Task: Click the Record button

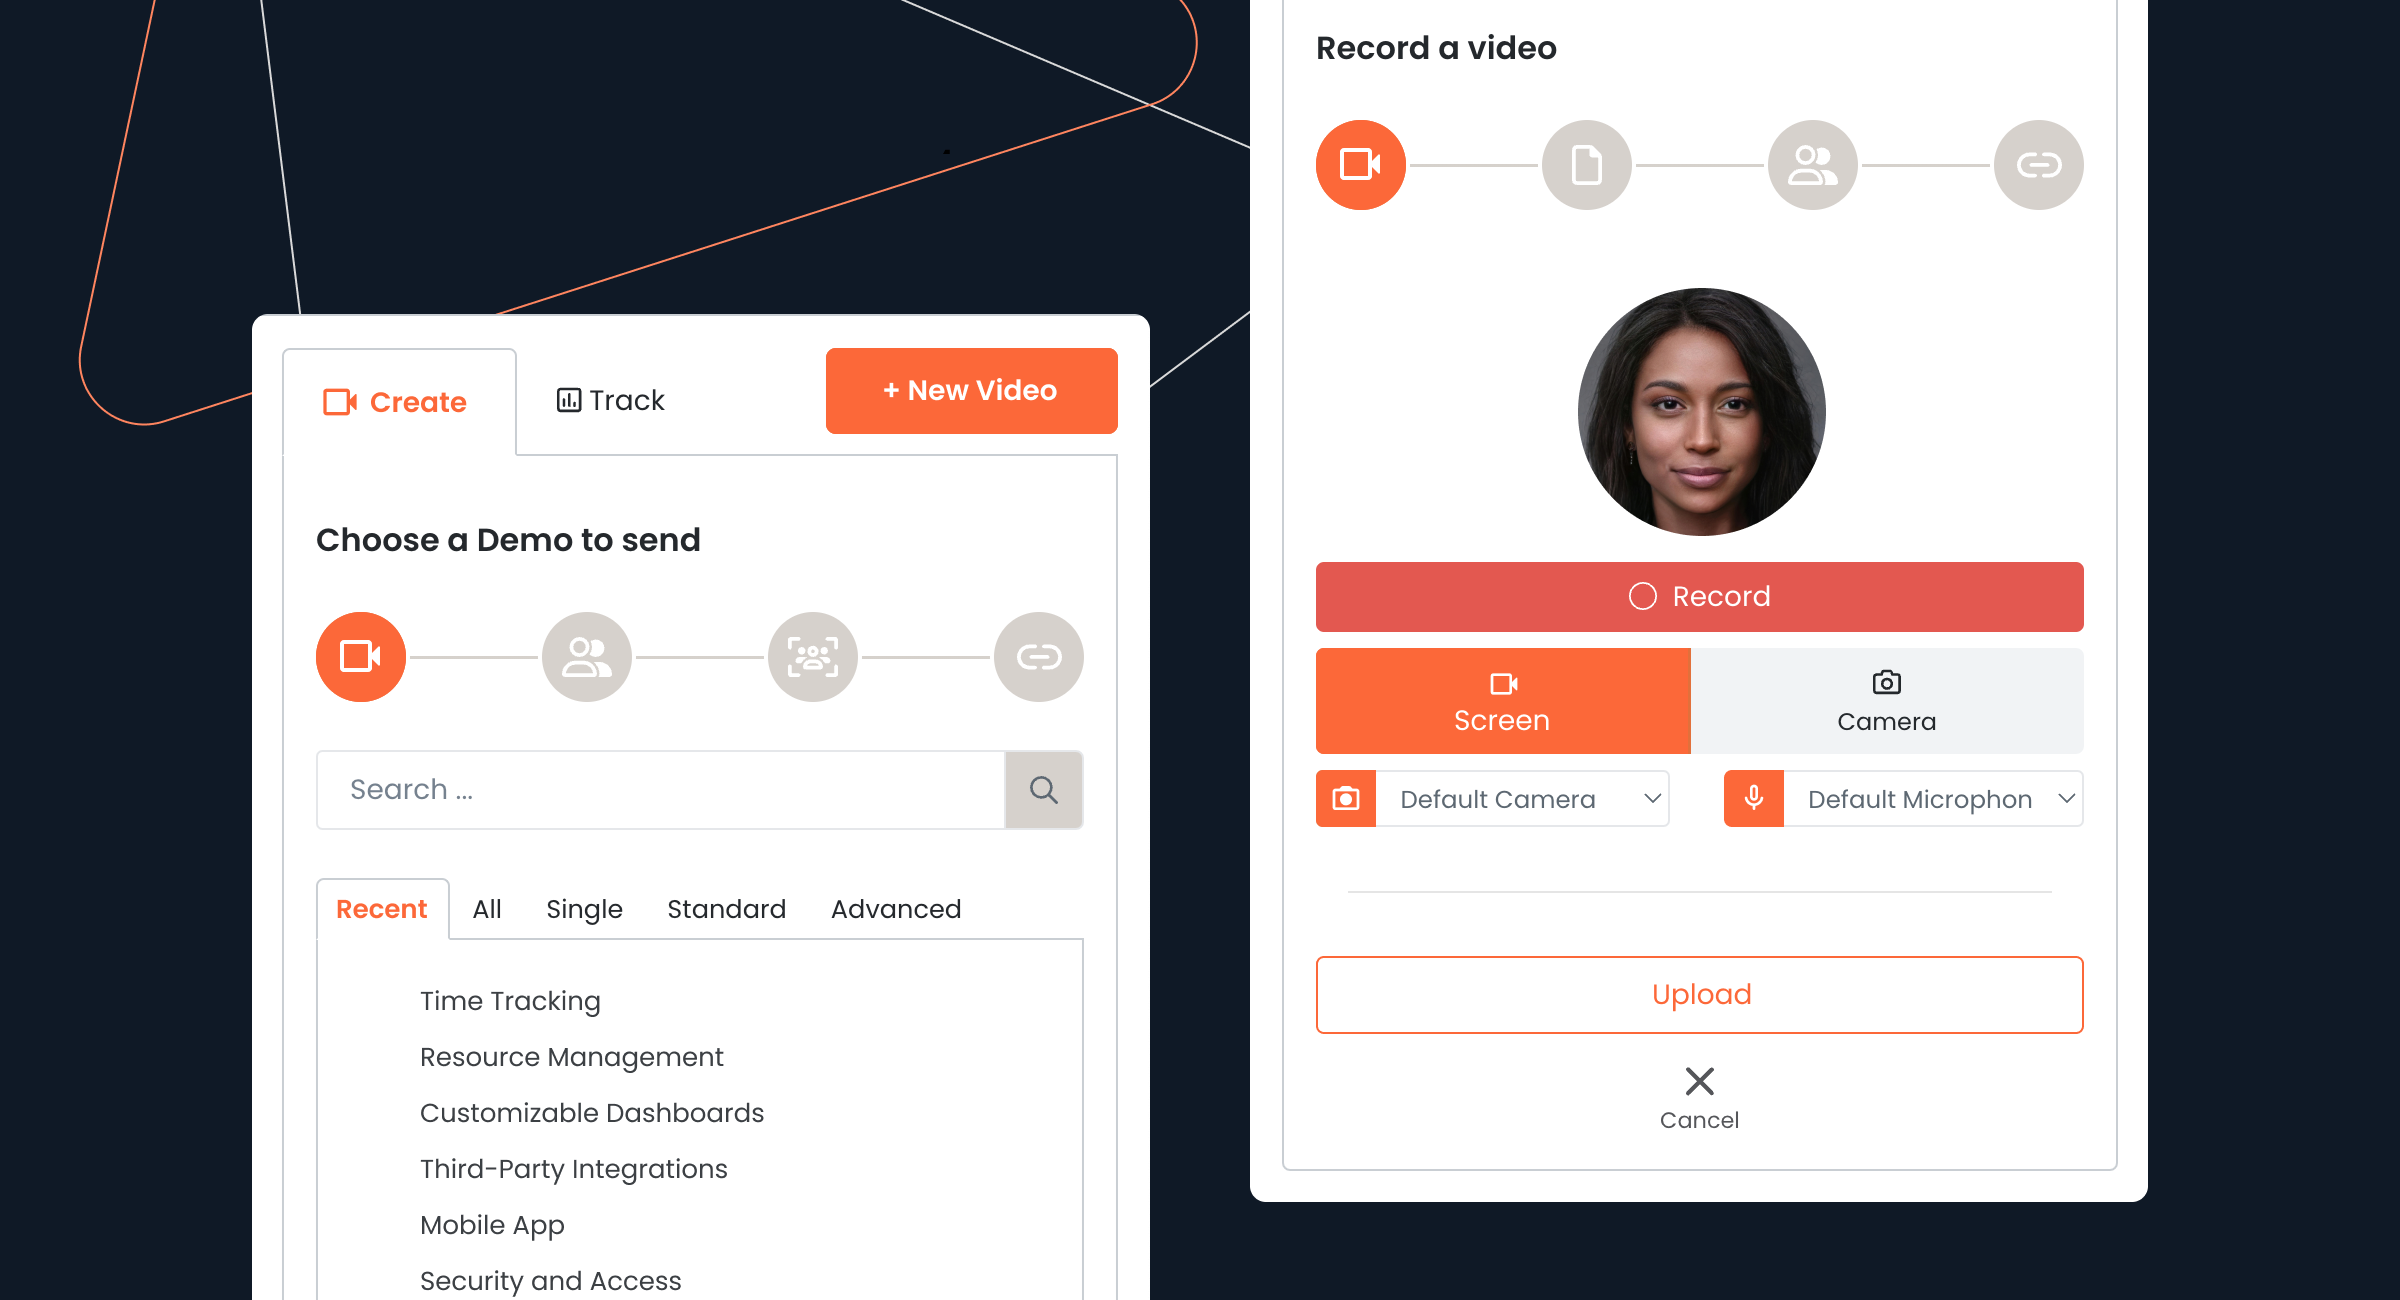Action: pyautogui.click(x=1699, y=596)
